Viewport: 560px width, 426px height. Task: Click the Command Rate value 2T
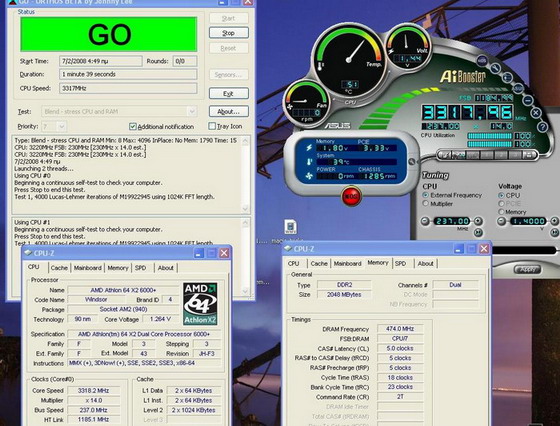click(x=400, y=396)
